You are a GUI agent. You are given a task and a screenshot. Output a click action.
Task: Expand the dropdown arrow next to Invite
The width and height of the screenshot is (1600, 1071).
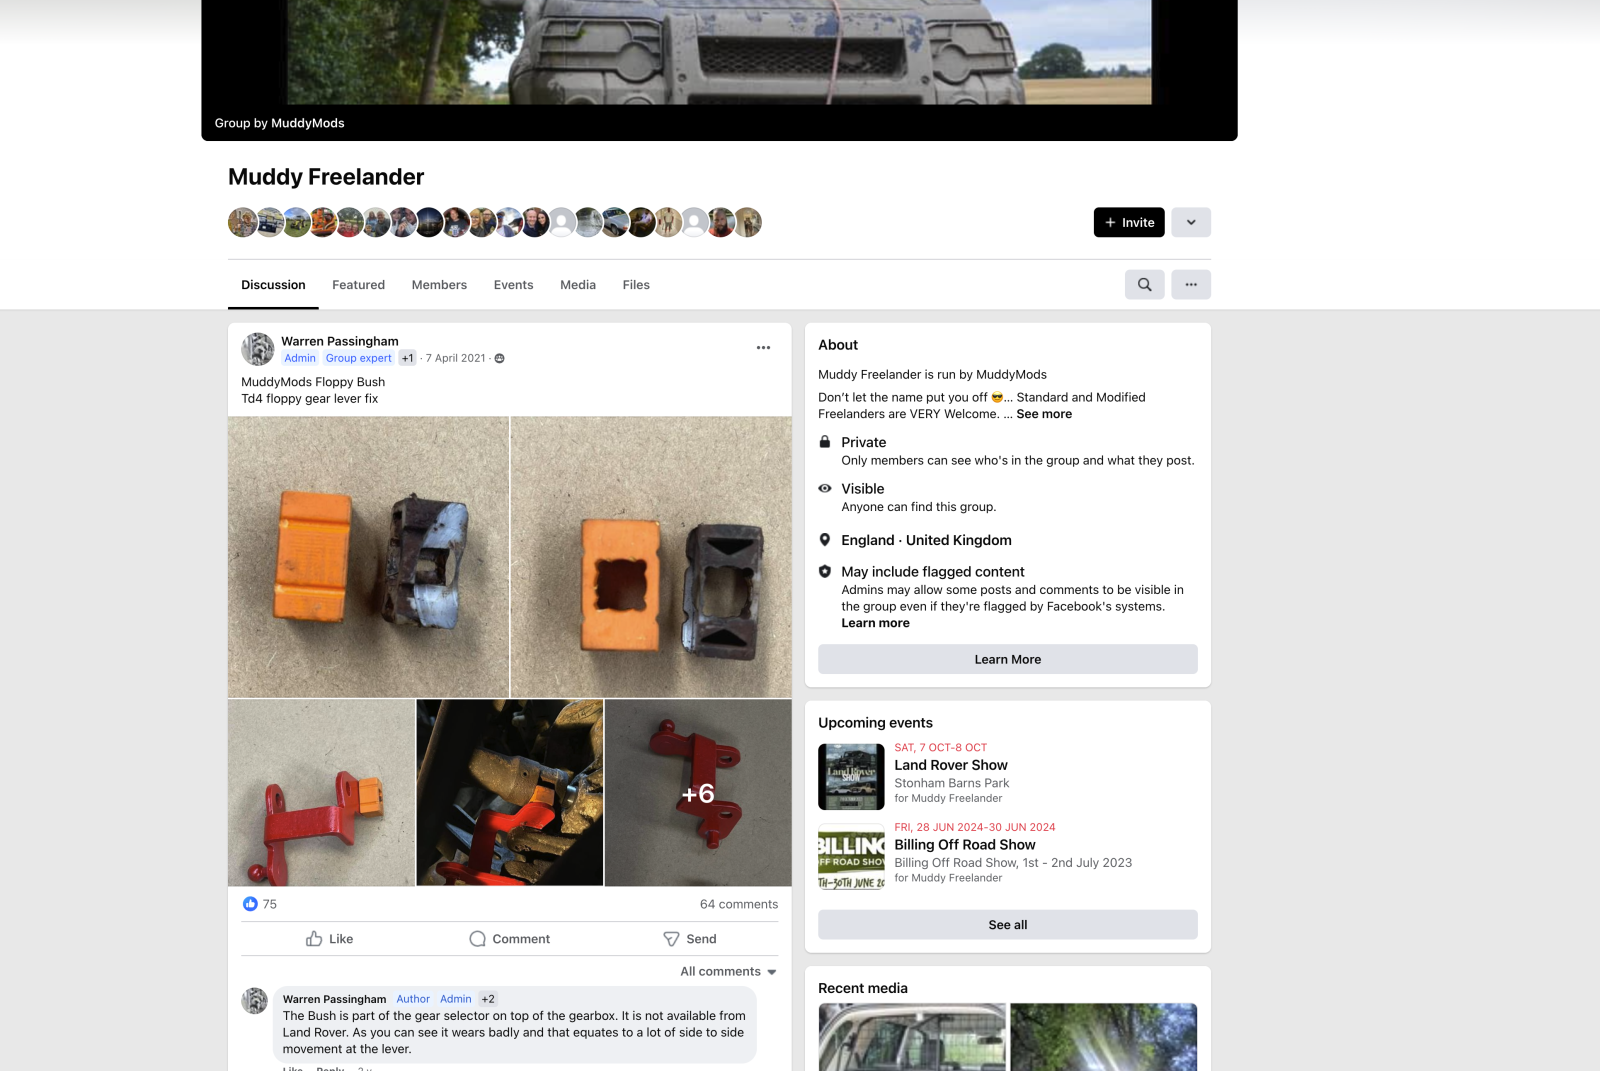click(x=1191, y=222)
